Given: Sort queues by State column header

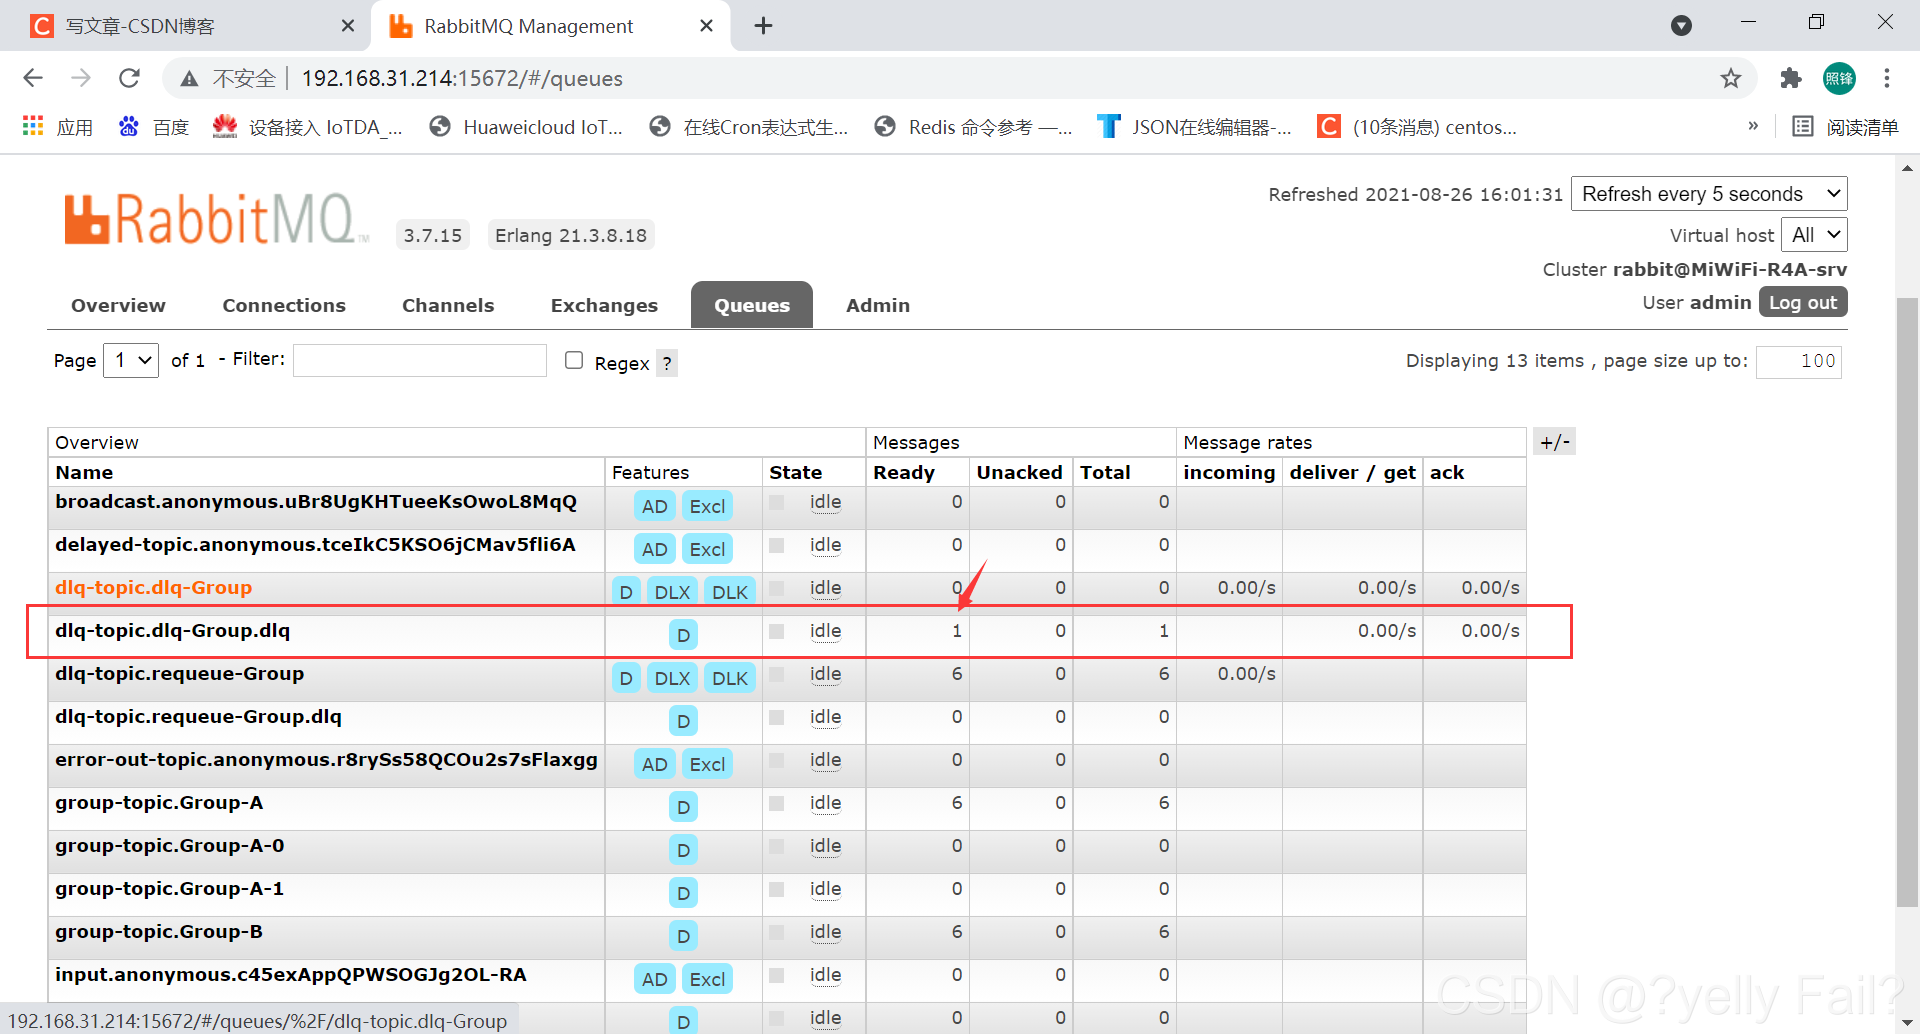Looking at the screenshot, I should pos(795,473).
